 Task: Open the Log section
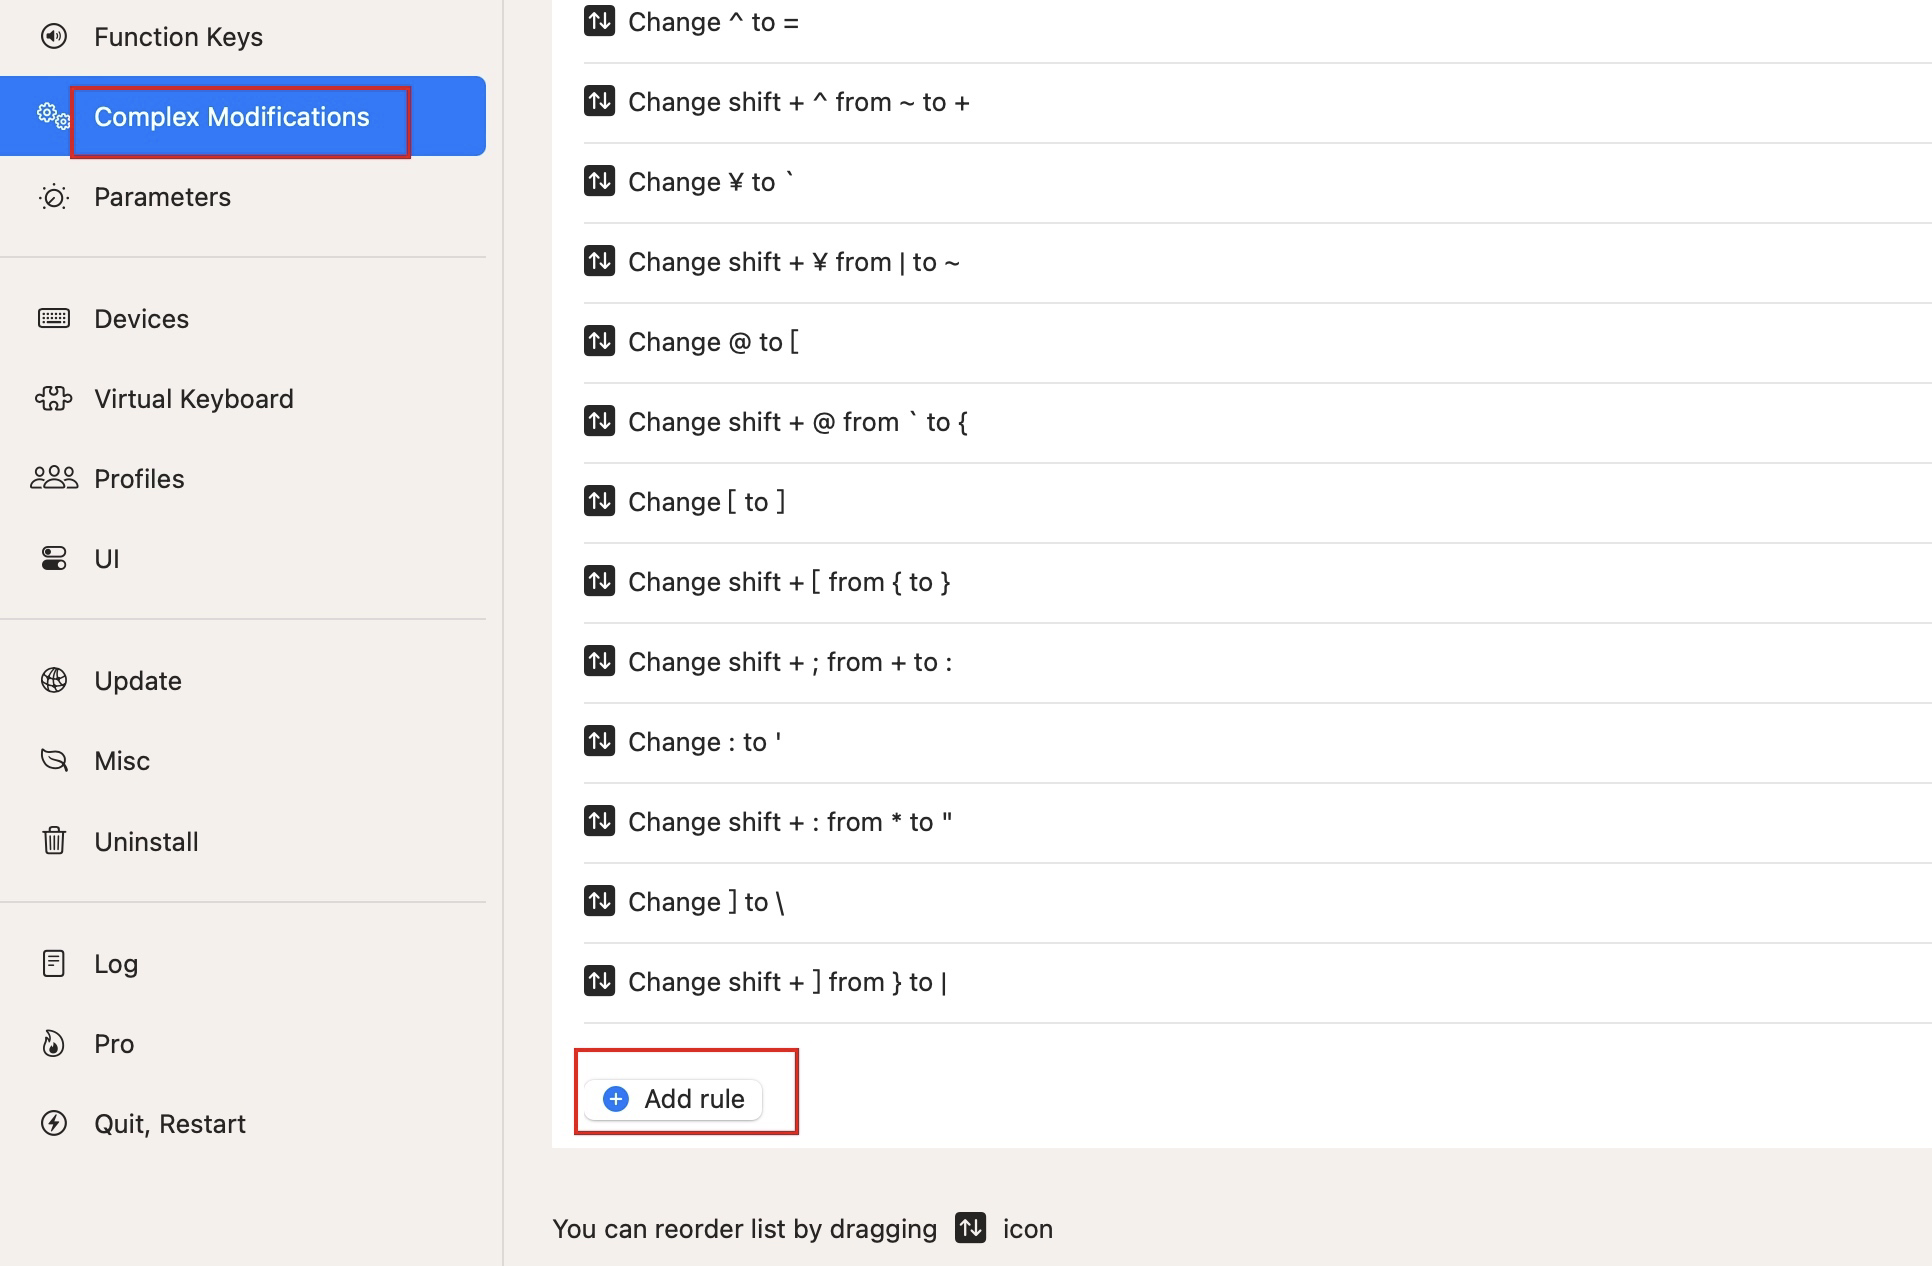[116, 964]
